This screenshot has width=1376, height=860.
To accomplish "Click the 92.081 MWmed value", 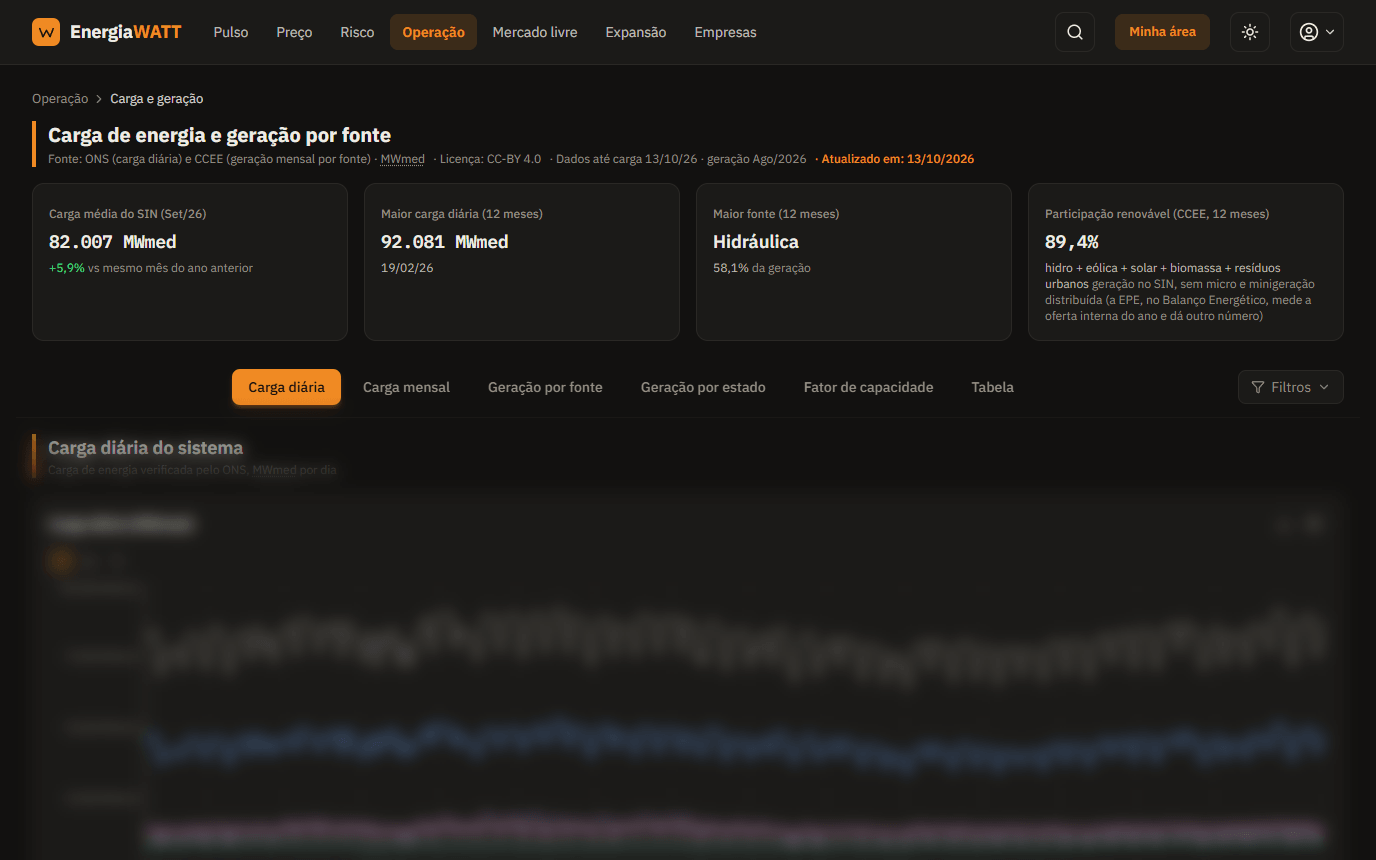I will pyautogui.click(x=445, y=242).
